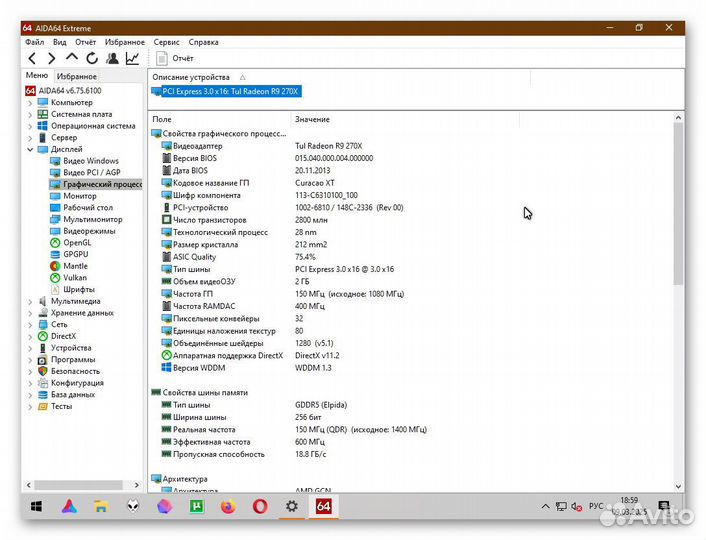
Task: Expand the Компьютер tree node
Action: pyautogui.click(x=30, y=103)
